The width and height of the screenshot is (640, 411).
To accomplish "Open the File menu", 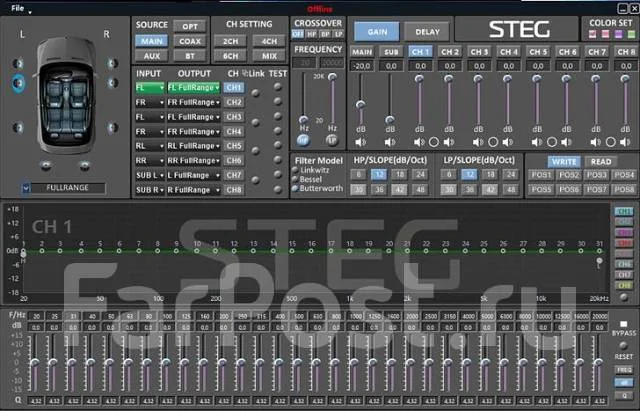I will coord(18,8).
